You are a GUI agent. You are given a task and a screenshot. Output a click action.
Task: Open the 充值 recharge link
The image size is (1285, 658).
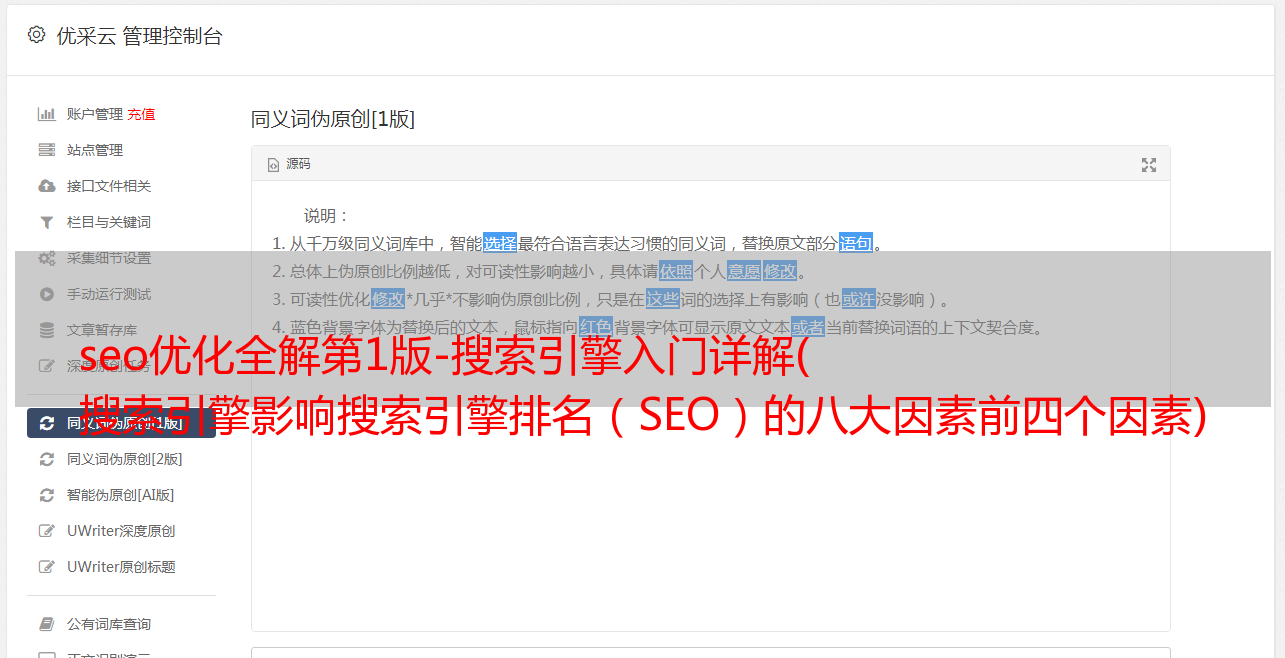pos(141,114)
